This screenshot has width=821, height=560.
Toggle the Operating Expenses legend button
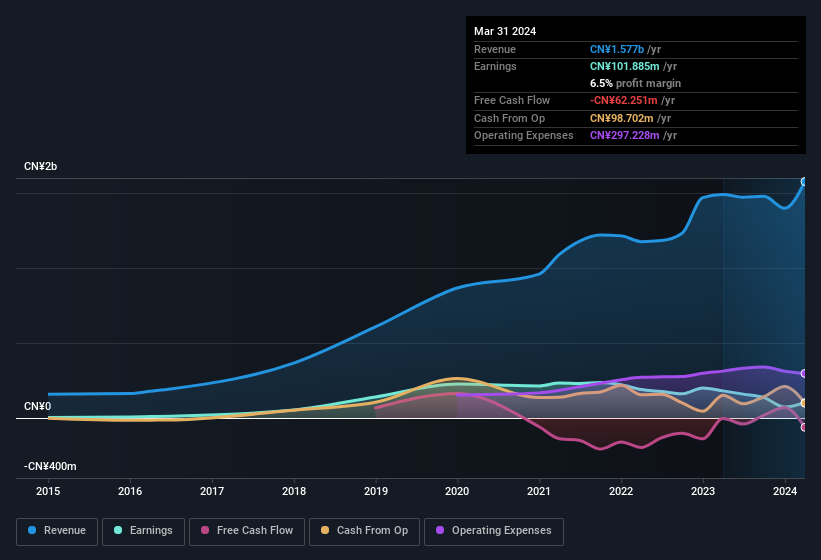[x=494, y=532]
